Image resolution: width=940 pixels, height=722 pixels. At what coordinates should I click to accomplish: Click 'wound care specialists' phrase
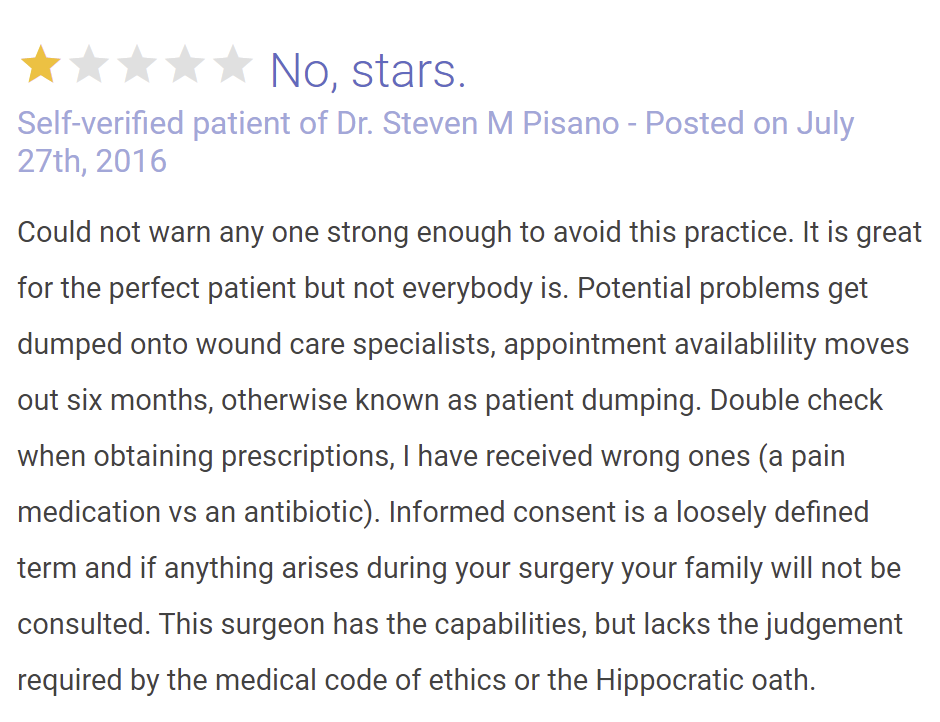coord(346,345)
